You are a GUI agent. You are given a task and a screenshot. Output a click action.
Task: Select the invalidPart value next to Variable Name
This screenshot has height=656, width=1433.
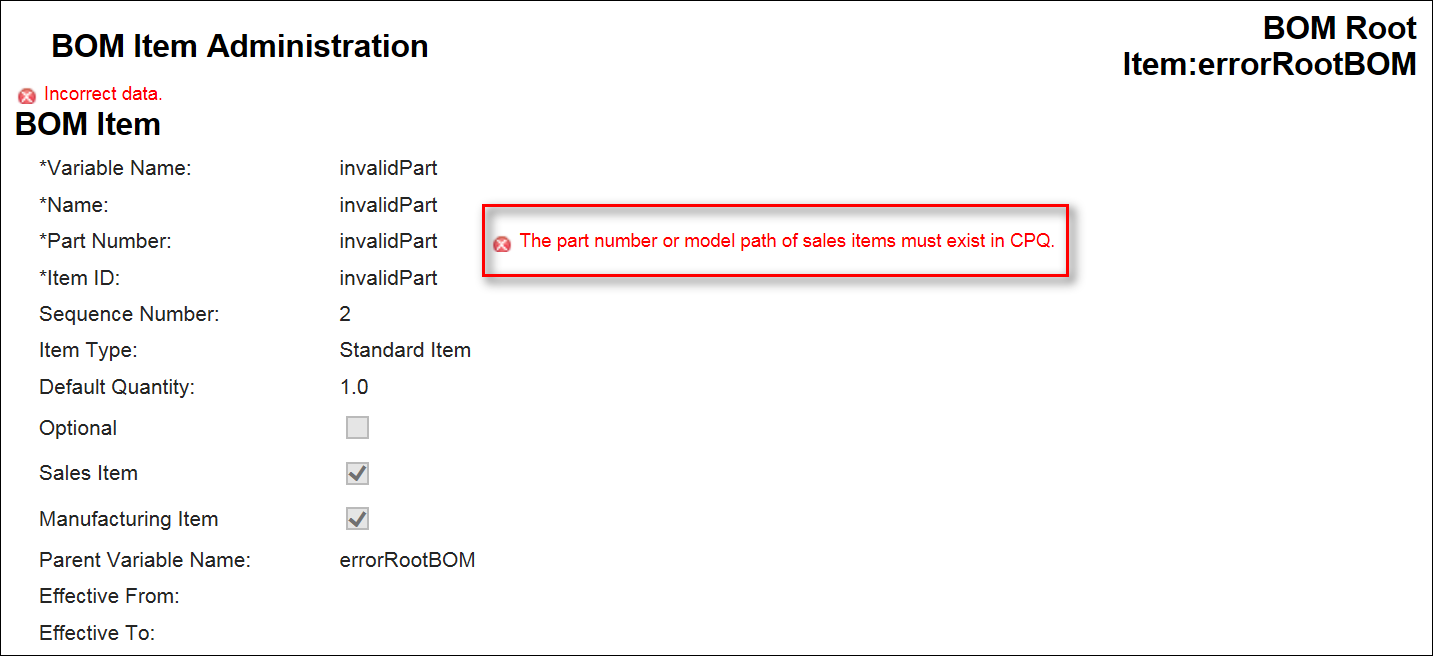pos(388,167)
